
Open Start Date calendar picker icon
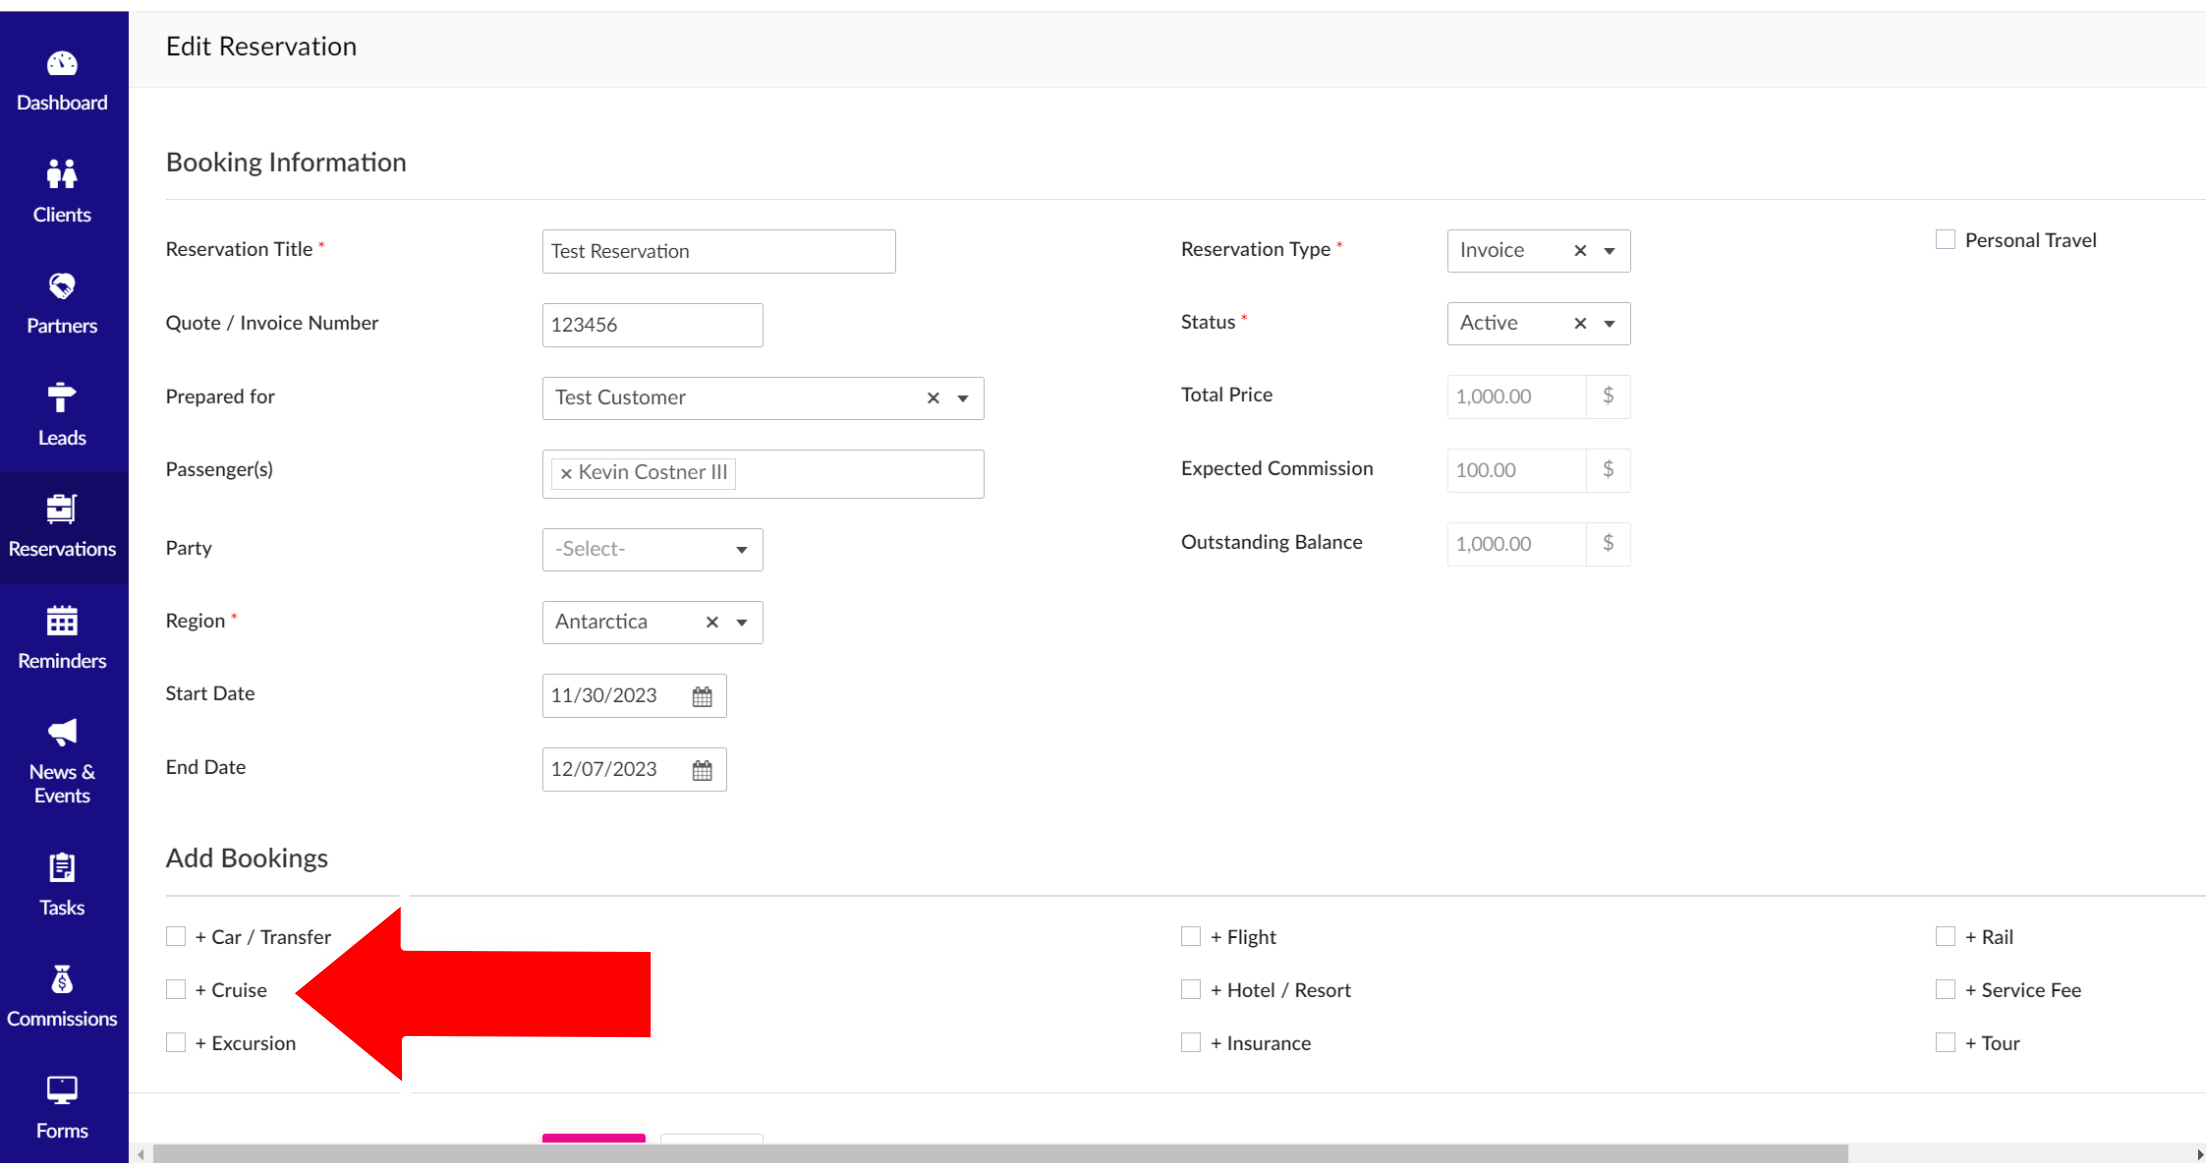702,696
